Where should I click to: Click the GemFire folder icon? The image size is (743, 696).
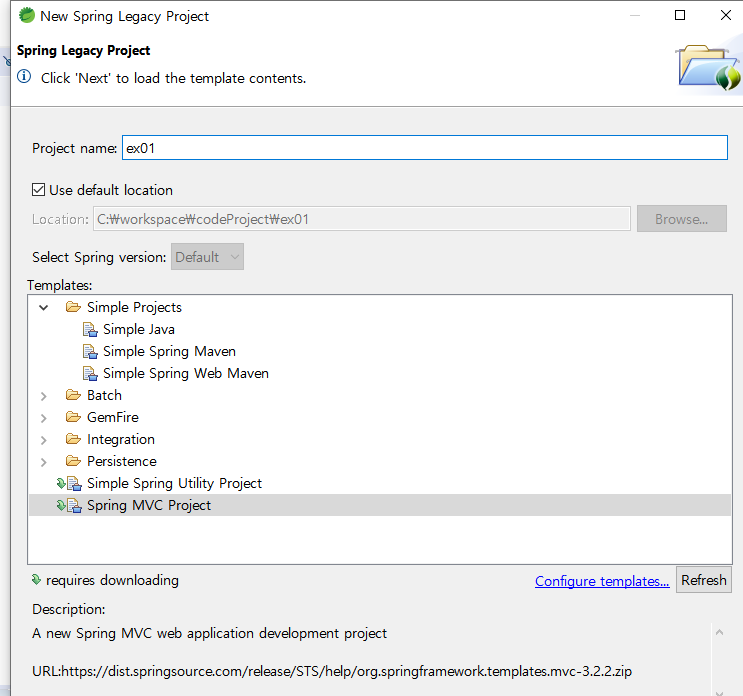click(x=73, y=417)
